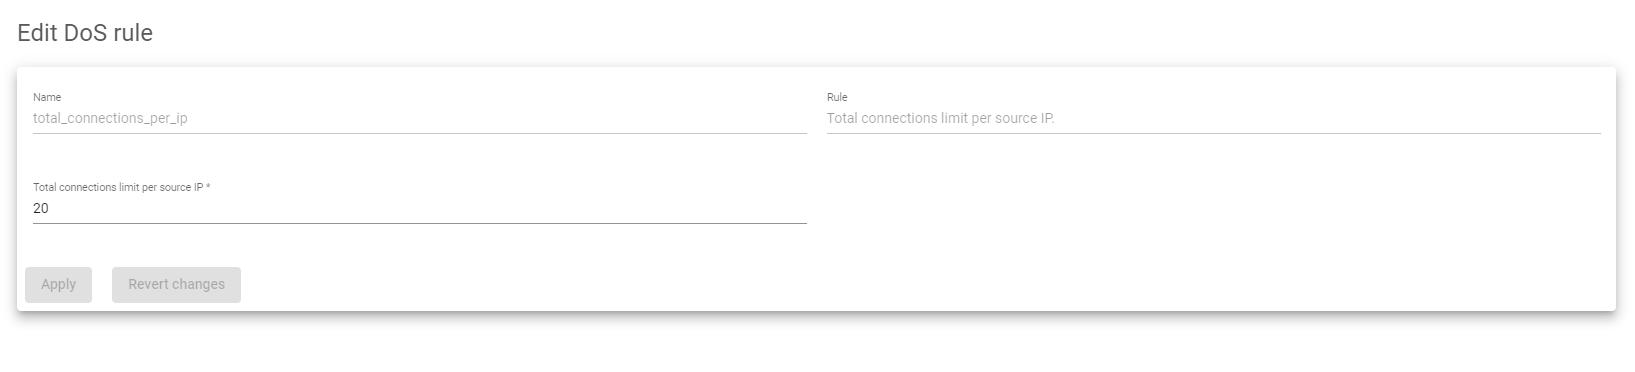This screenshot has width=1635, height=372.
Task: Click the underline beneath the Name field
Action: 419,133
